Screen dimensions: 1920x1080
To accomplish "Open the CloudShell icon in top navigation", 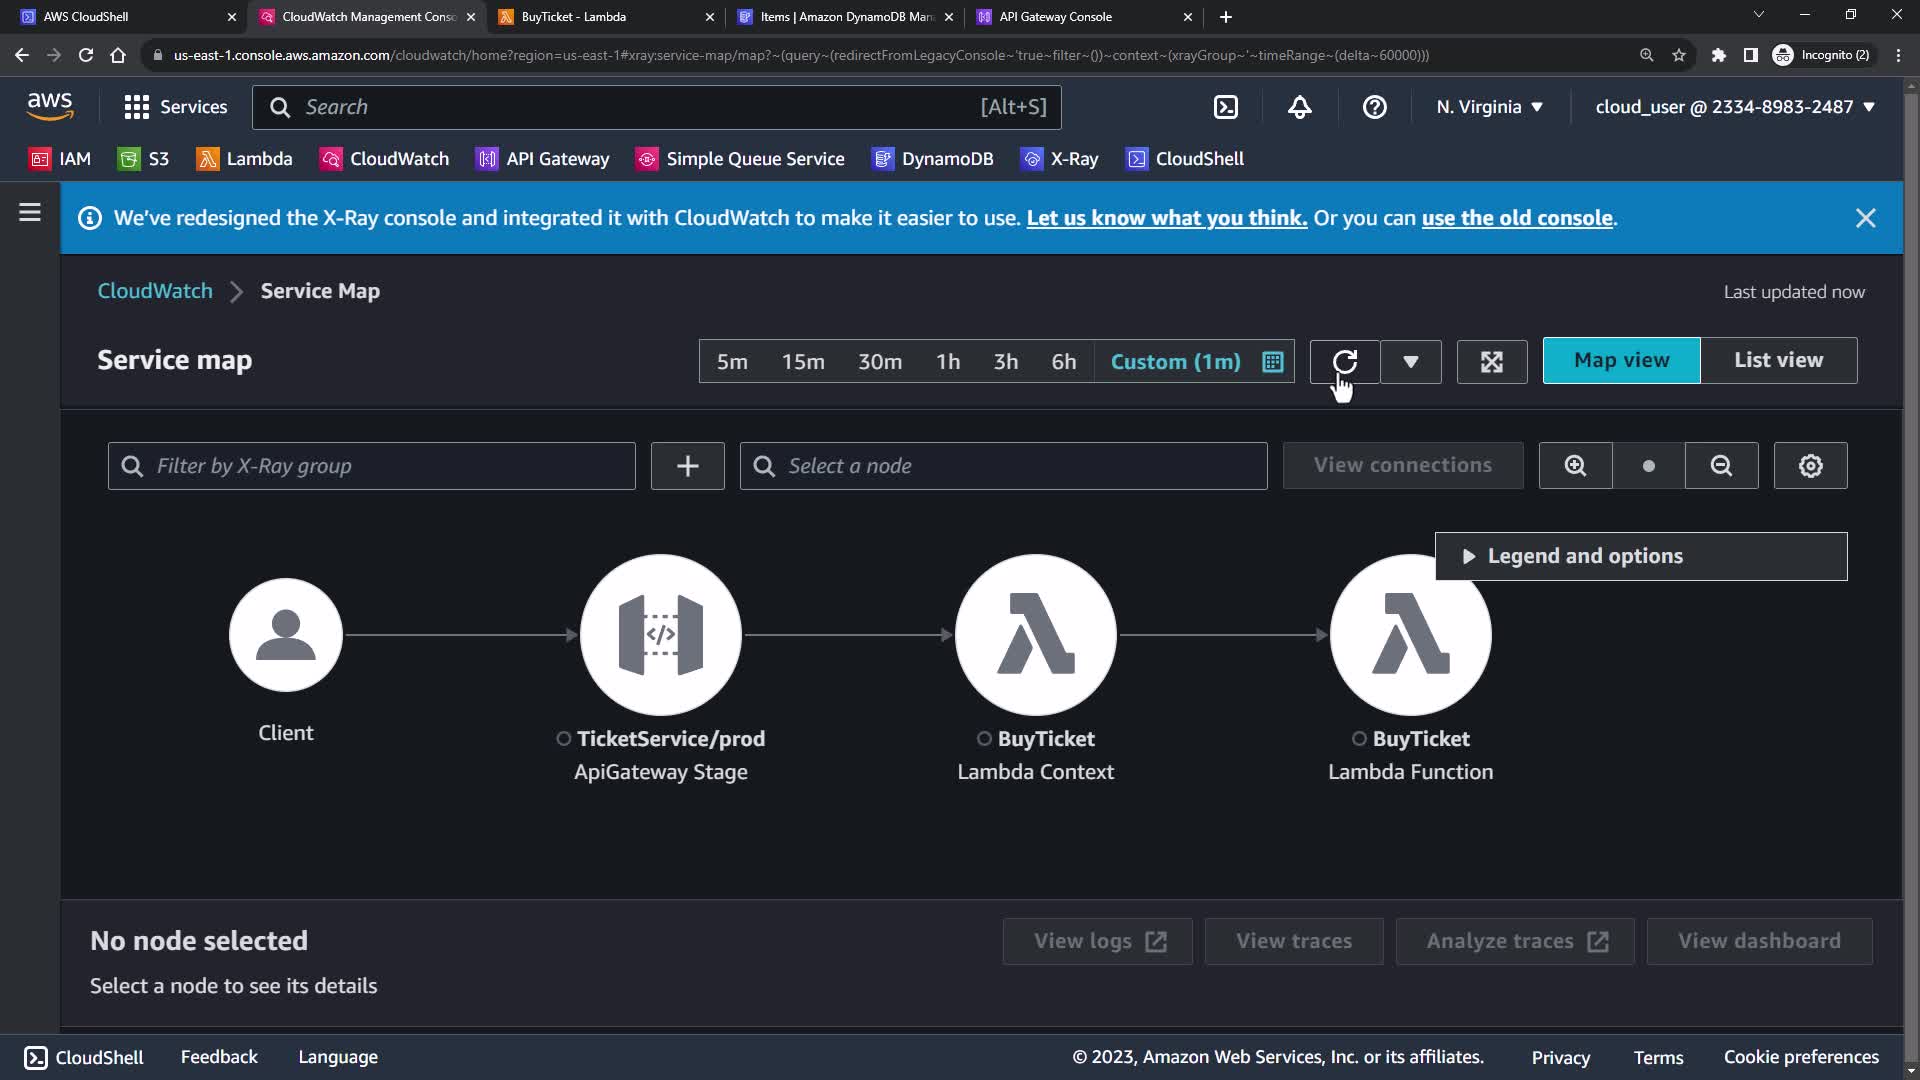I will [1225, 107].
